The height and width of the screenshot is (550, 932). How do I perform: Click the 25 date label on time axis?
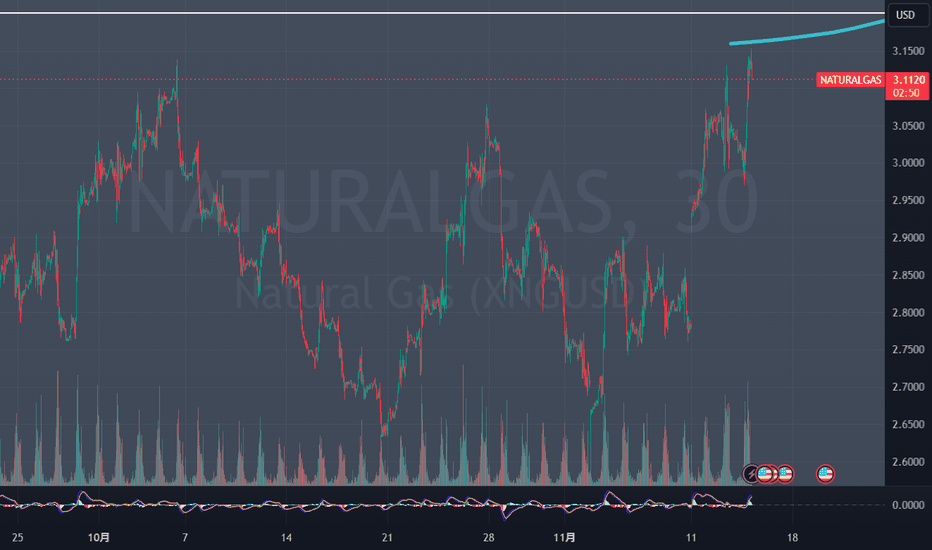point(17,538)
